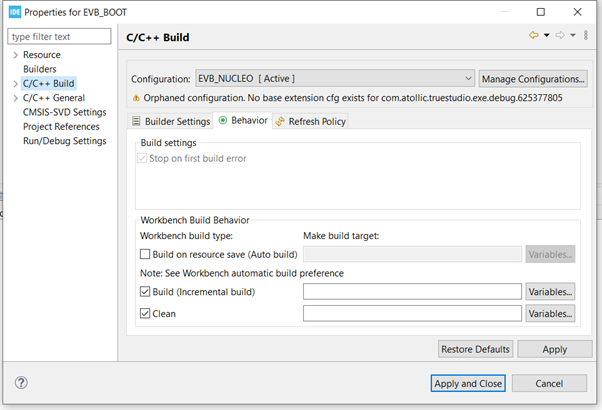Open the Configuration dropdown
The image size is (602, 410).
(x=335, y=79)
